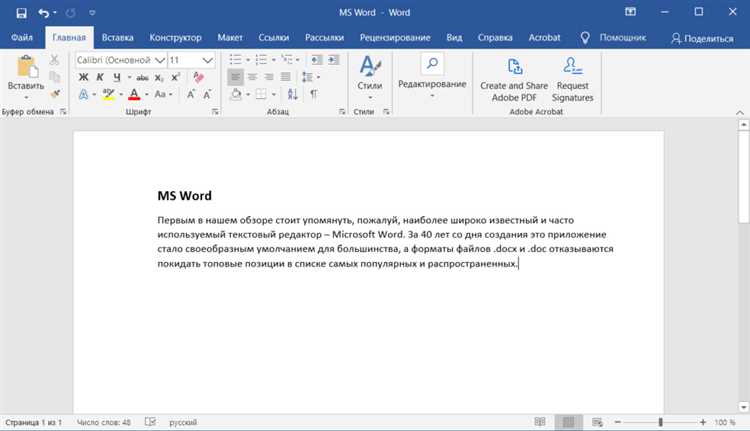Open the Файл tab
This screenshot has height=431, width=750.
point(22,37)
